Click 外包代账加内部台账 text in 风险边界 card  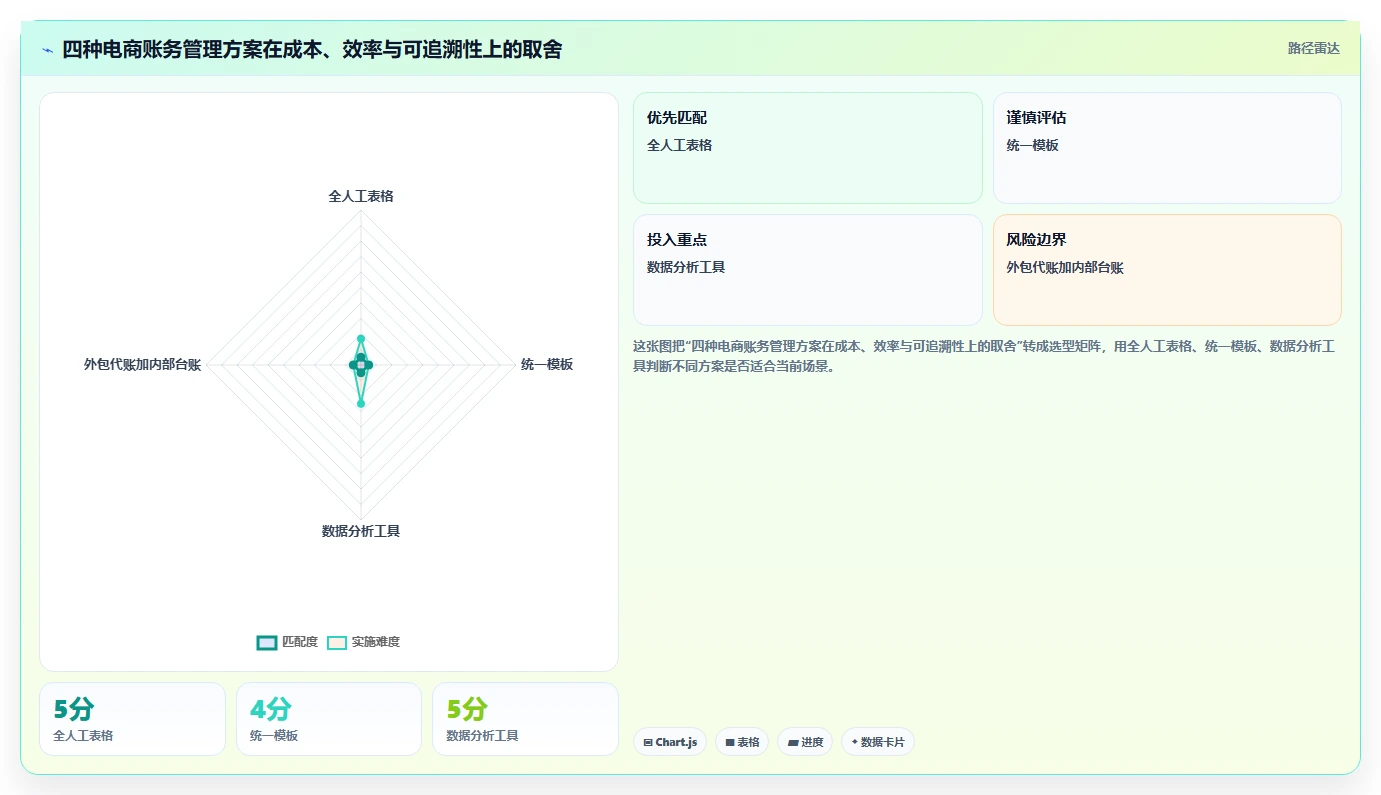click(x=1065, y=267)
